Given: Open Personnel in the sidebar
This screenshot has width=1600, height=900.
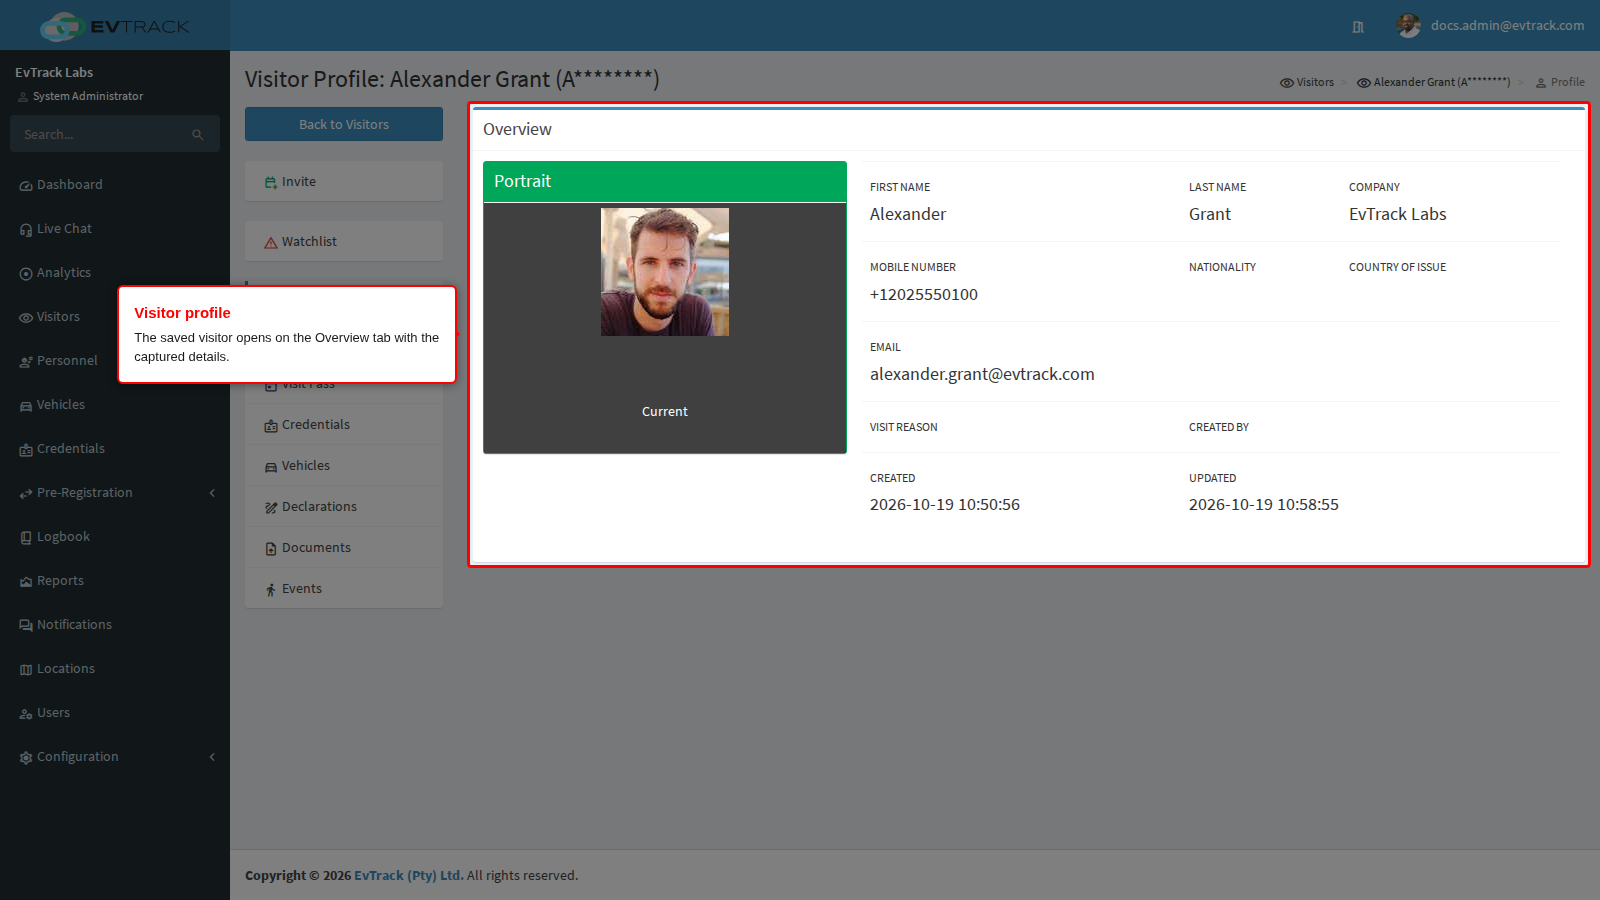Looking at the screenshot, I should click(x=58, y=361).
